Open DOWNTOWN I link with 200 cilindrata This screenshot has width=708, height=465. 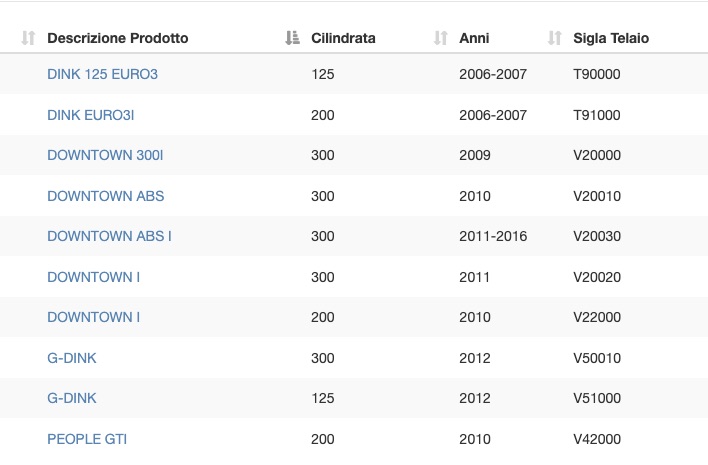pos(93,317)
